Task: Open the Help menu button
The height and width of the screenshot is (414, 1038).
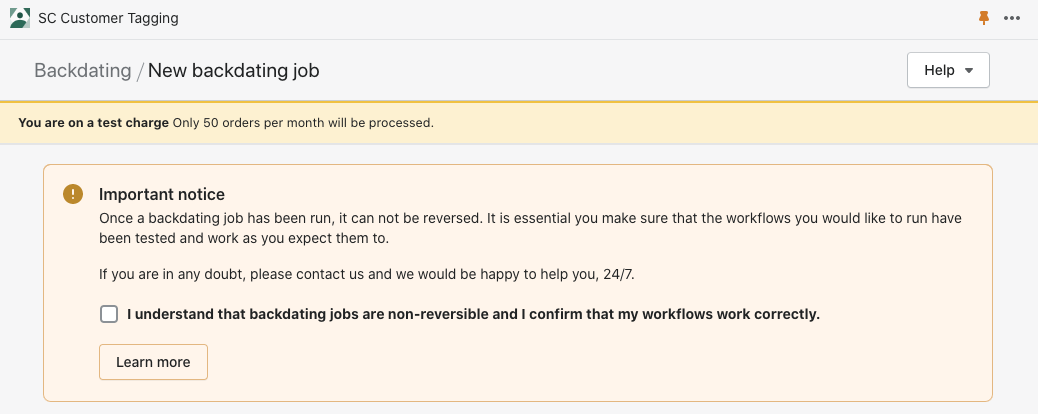Action: click(x=948, y=70)
